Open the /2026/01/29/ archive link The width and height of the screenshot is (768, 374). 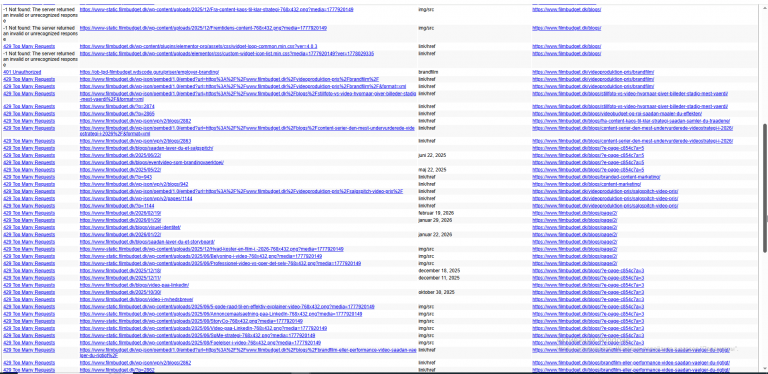pyautogui.click(x=120, y=220)
